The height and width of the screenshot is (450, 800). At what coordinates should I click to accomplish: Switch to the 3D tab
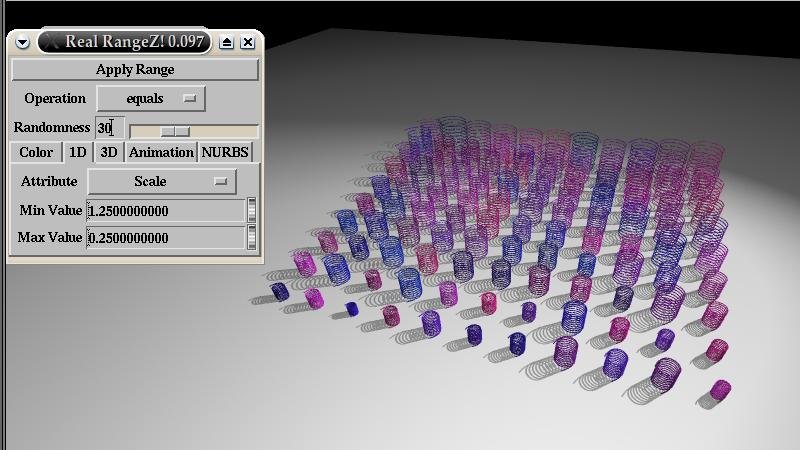coord(109,152)
